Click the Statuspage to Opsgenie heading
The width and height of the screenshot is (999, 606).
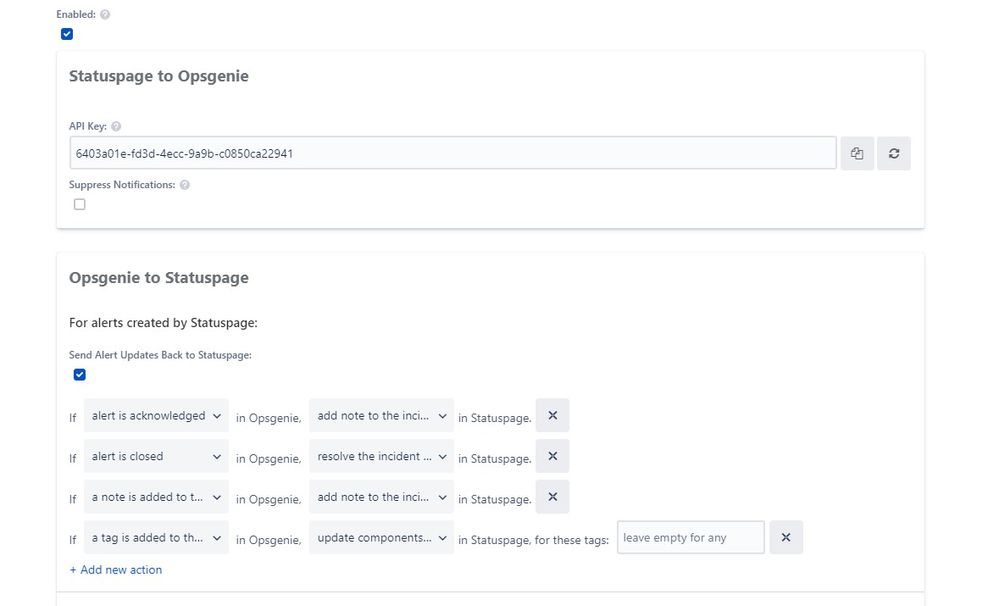(x=159, y=76)
